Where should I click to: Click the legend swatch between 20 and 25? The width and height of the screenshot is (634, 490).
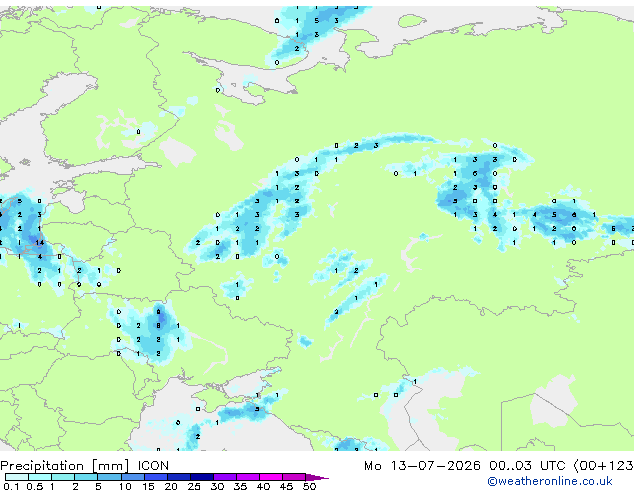click(x=179, y=477)
